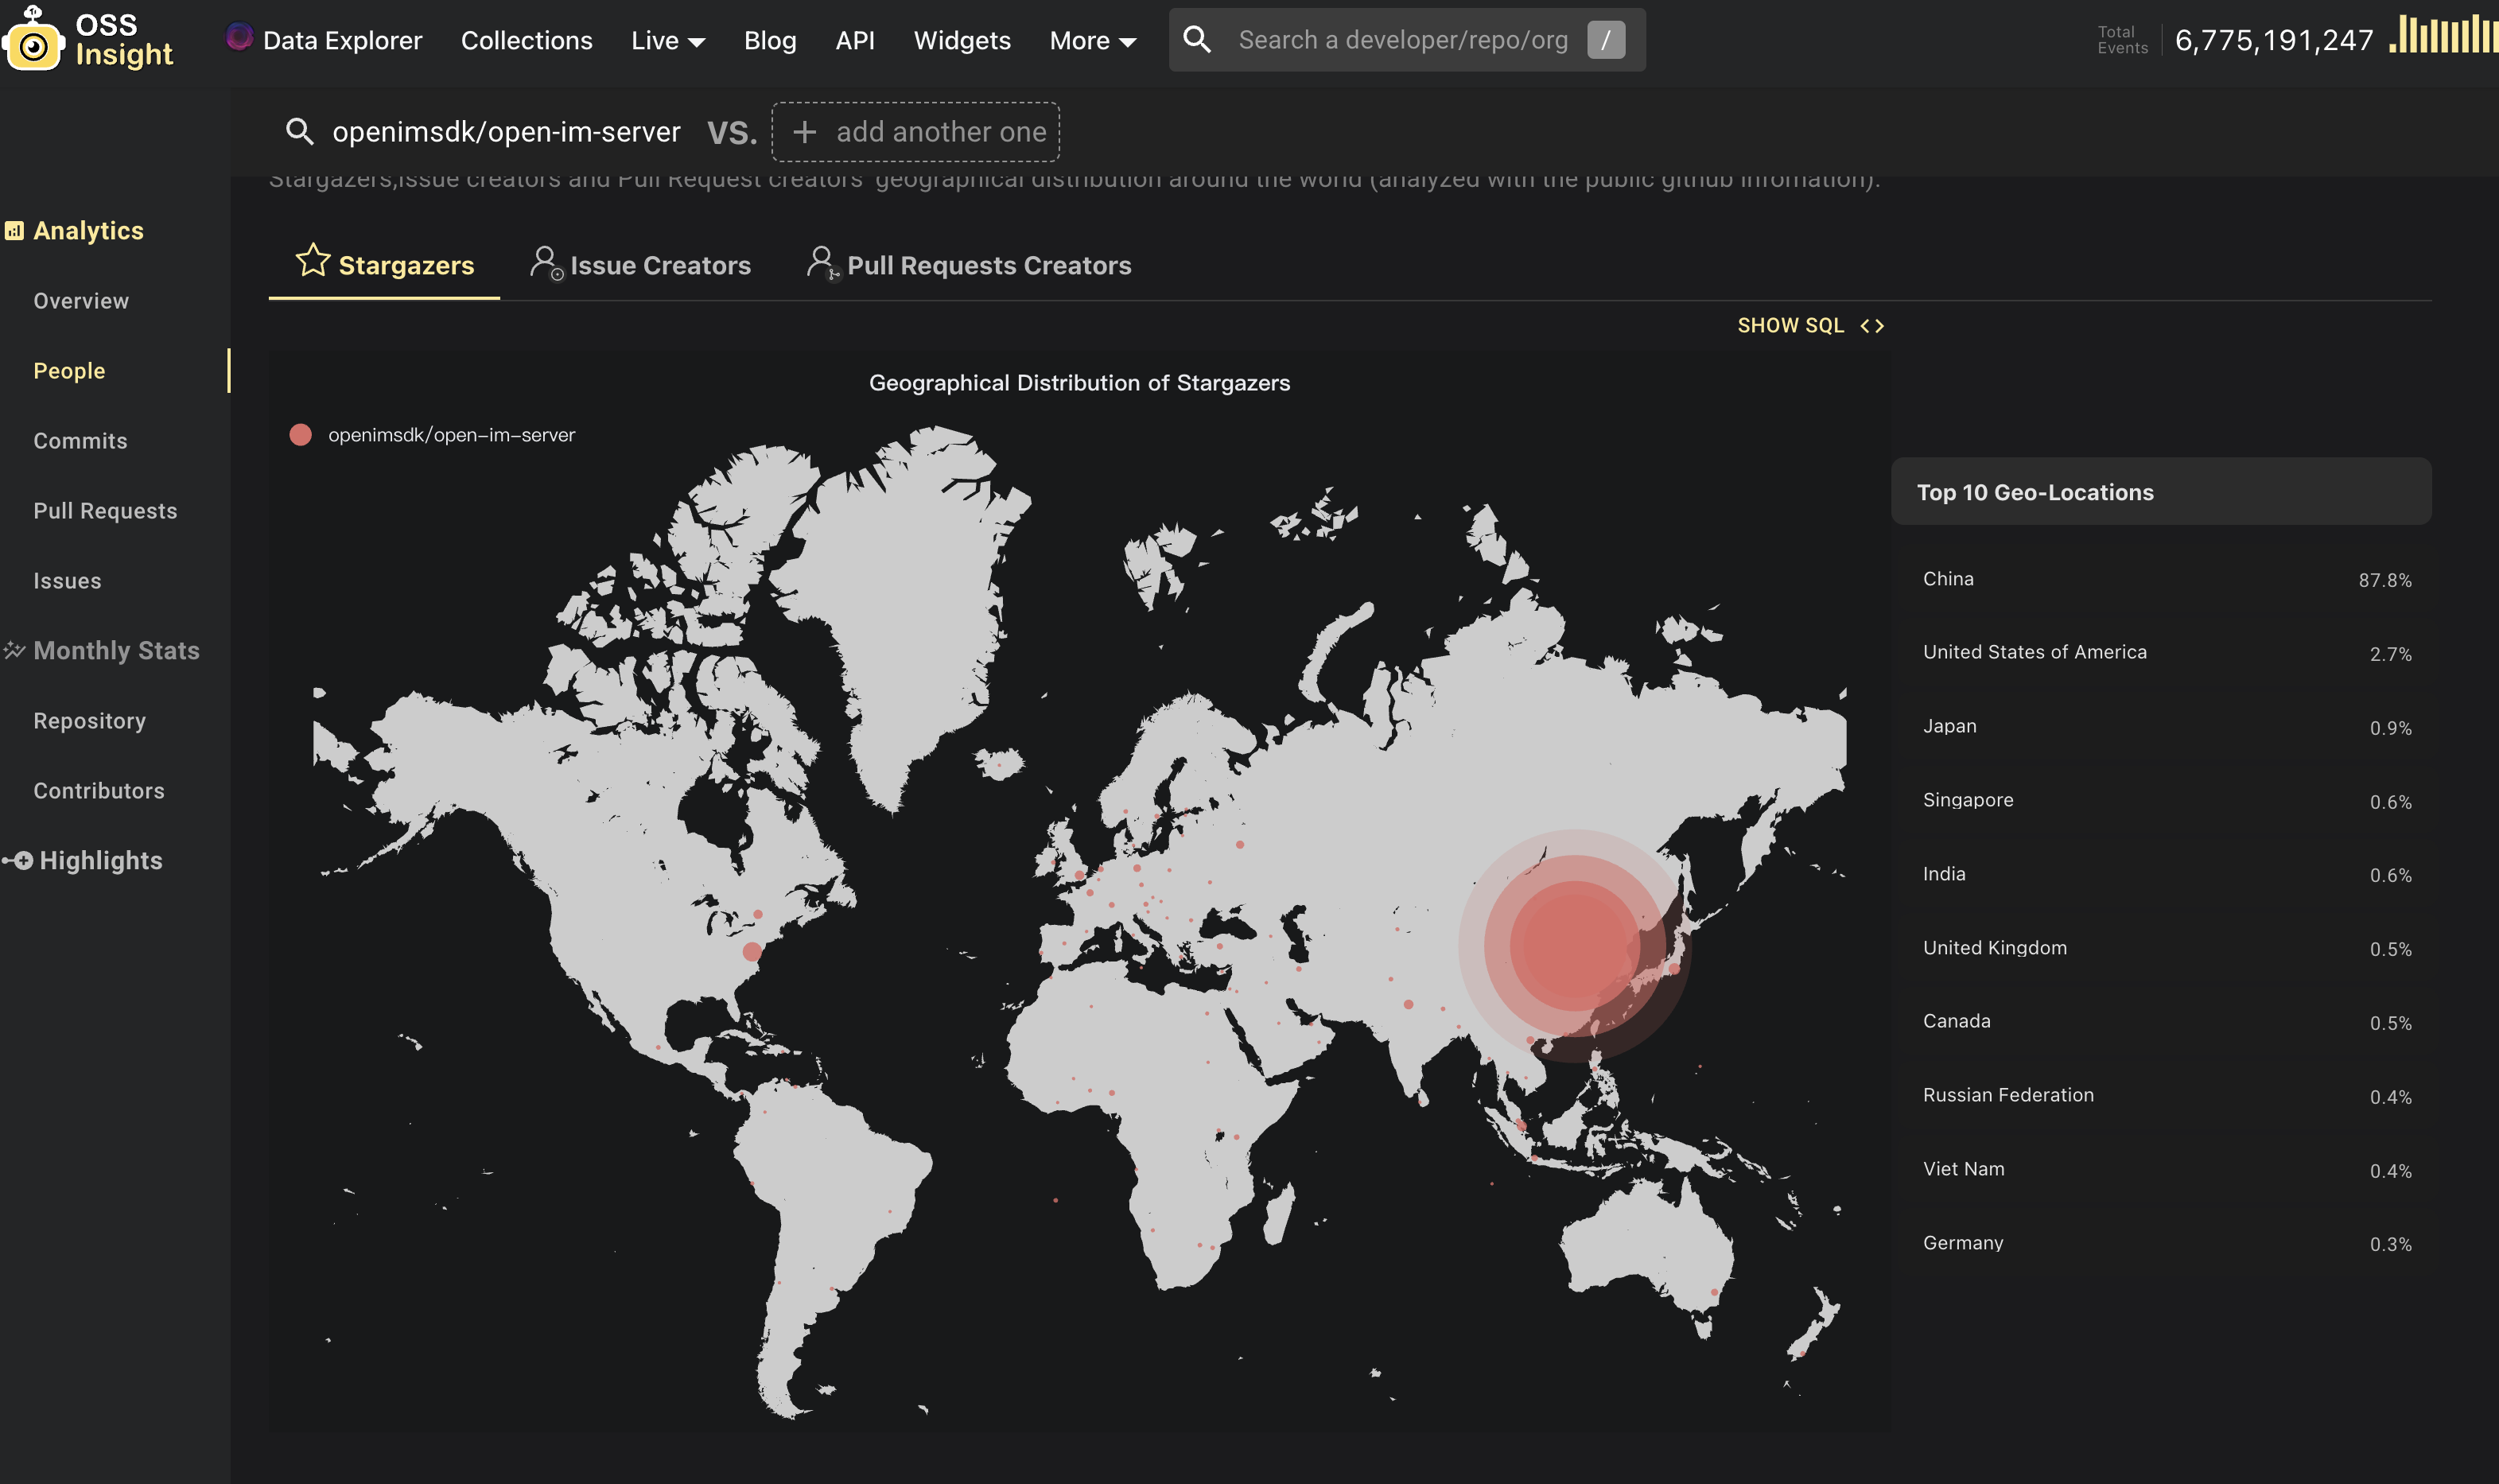Expand the More dropdown menu
Screen dimensions: 2499x1484
[x=1092, y=41]
